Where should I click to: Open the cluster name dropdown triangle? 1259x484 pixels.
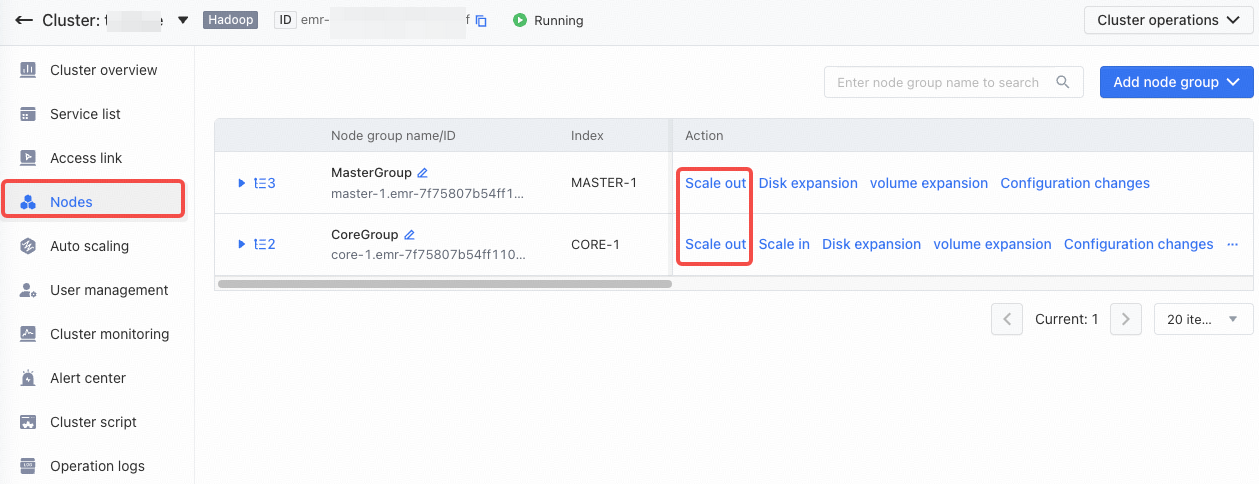(x=182, y=20)
